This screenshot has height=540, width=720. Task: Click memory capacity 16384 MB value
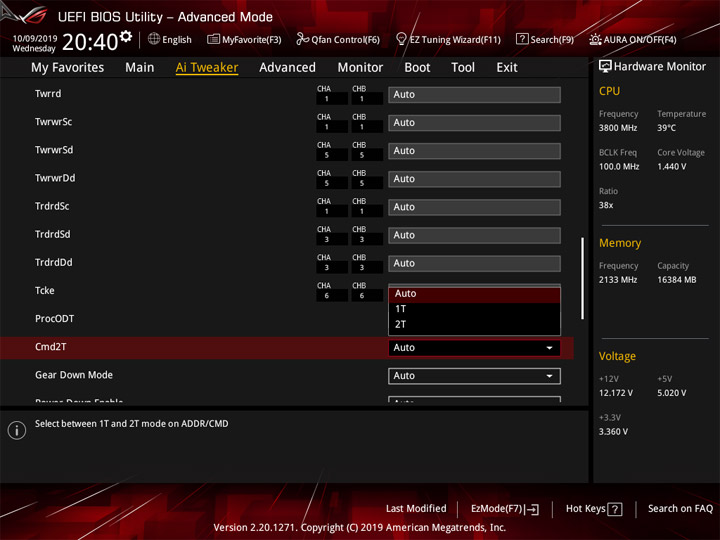(x=676, y=280)
